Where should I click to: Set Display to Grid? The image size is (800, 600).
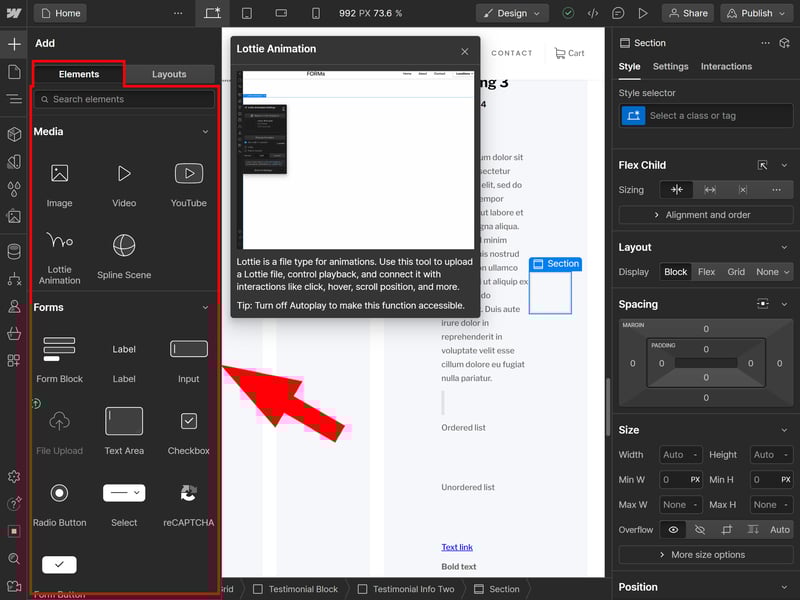(736, 272)
